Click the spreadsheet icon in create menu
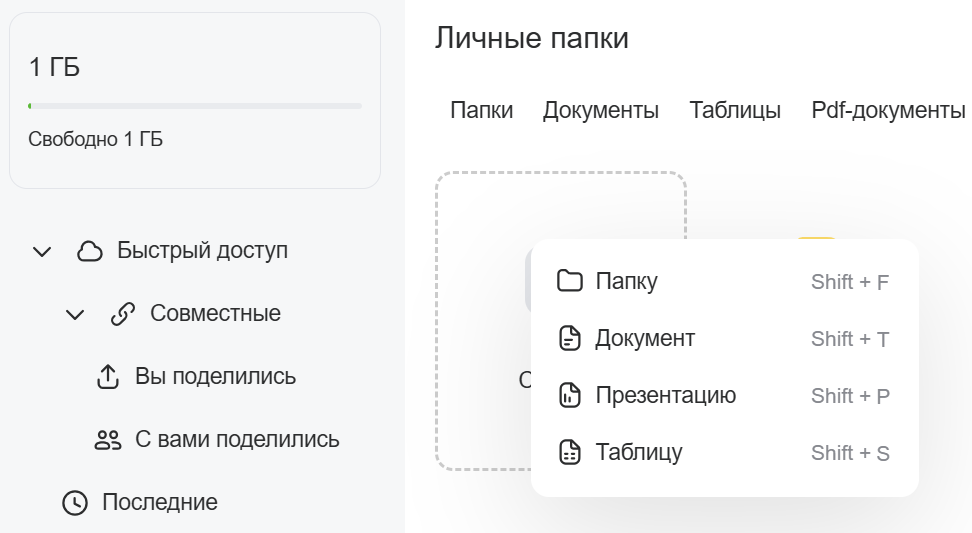This screenshot has height=533, width=972. [569, 453]
